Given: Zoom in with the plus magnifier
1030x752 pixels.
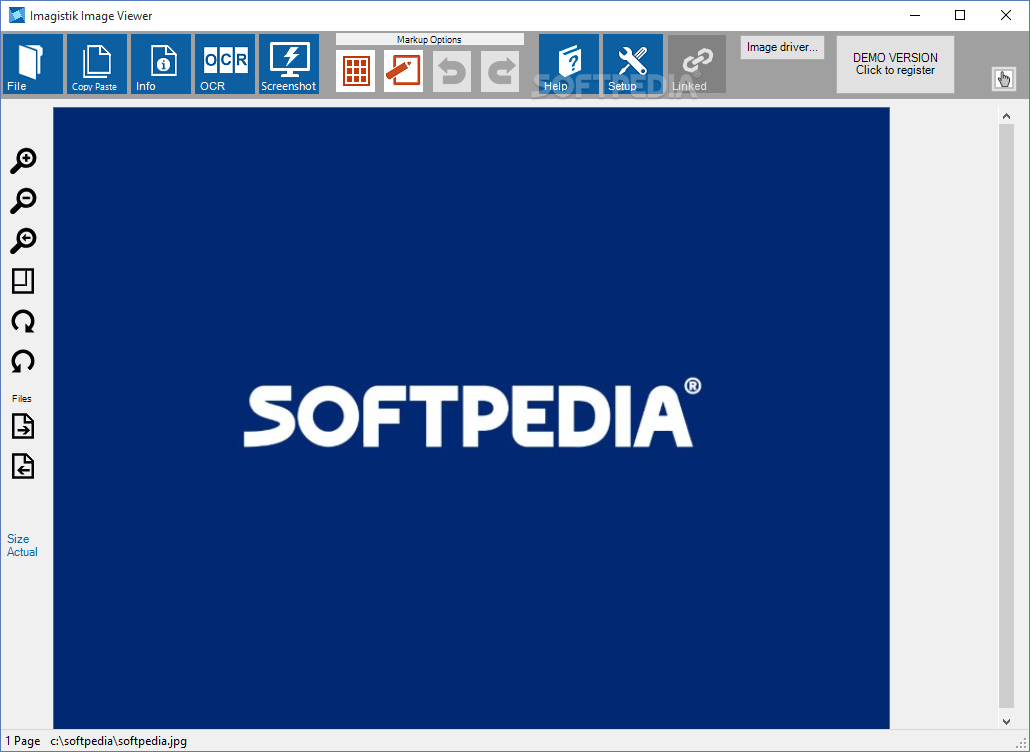Looking at the screenshot, I should (x=23, y=161).
